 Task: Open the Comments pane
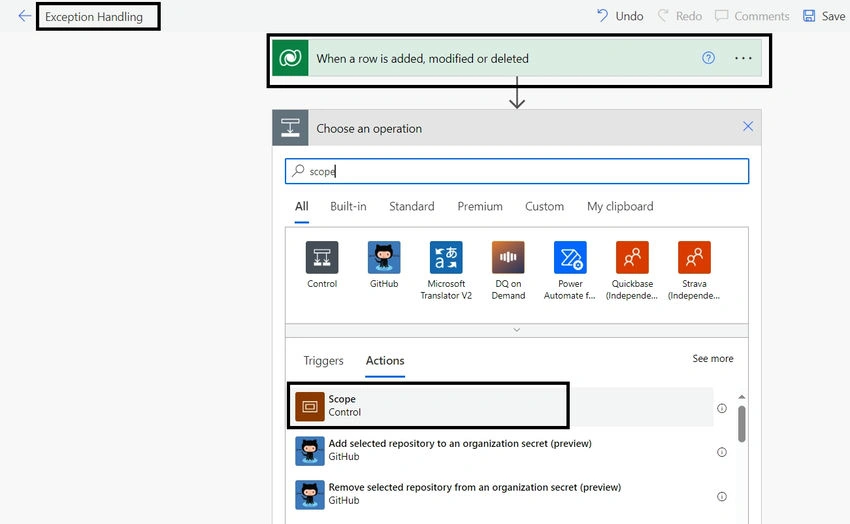[752, 16]
